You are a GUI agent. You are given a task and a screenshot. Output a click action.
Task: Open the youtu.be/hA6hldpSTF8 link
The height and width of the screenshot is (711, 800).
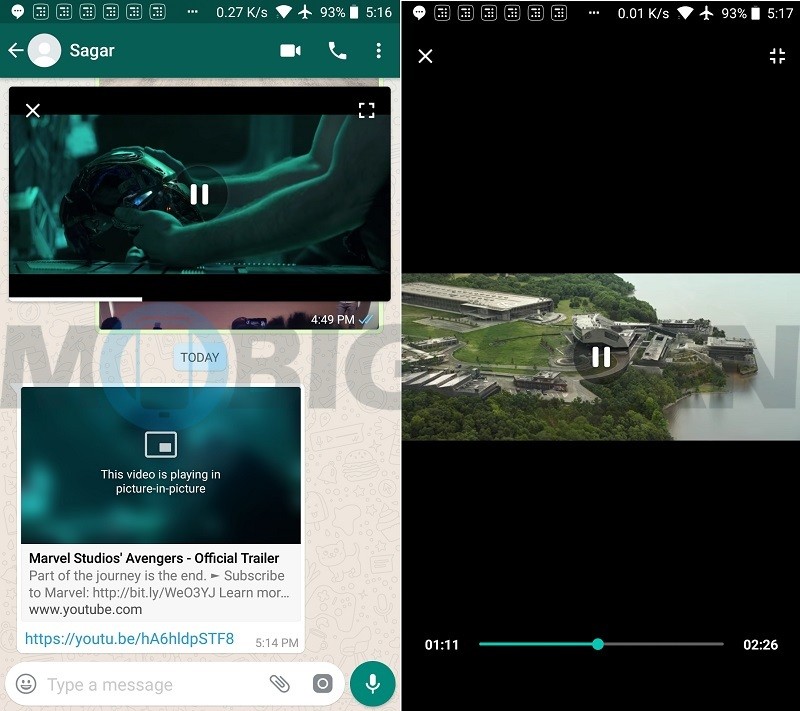[x=129, y=639]
